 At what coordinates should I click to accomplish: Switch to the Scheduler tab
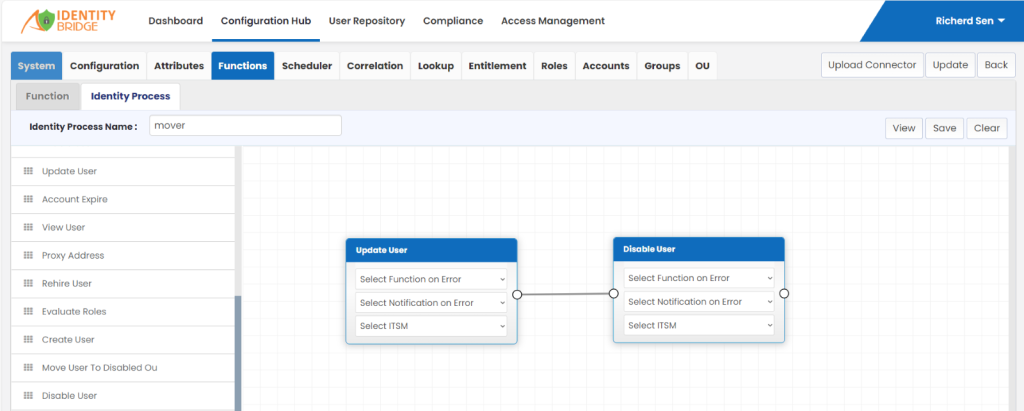pyautogui.click(x=307, y=66)
